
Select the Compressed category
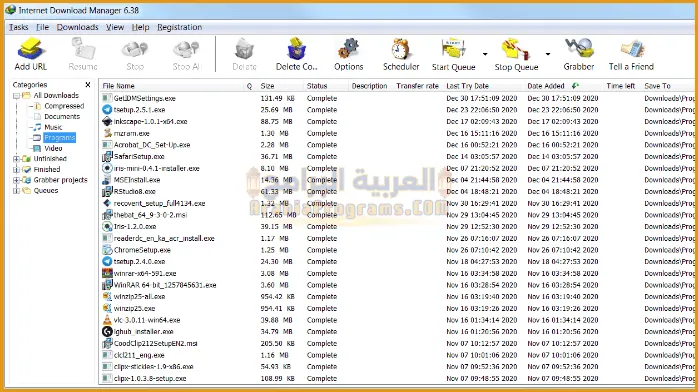coord(64,106)
